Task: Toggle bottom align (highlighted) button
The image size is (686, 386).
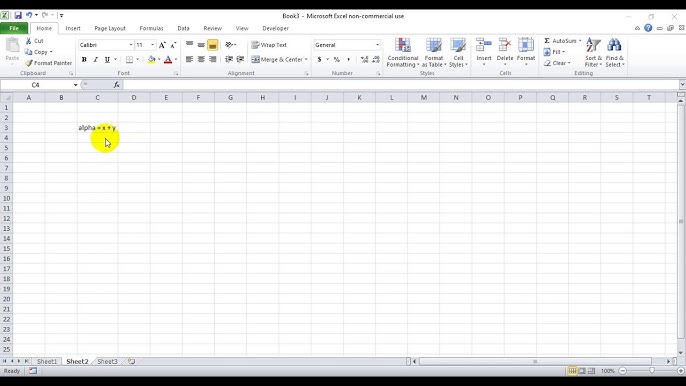Action: point(213,45)
